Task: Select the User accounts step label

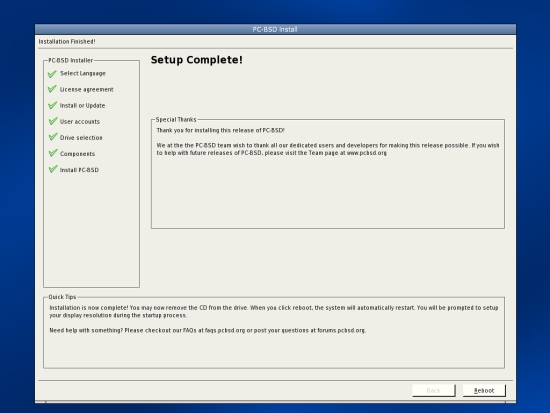Action: tap(80, 122)
